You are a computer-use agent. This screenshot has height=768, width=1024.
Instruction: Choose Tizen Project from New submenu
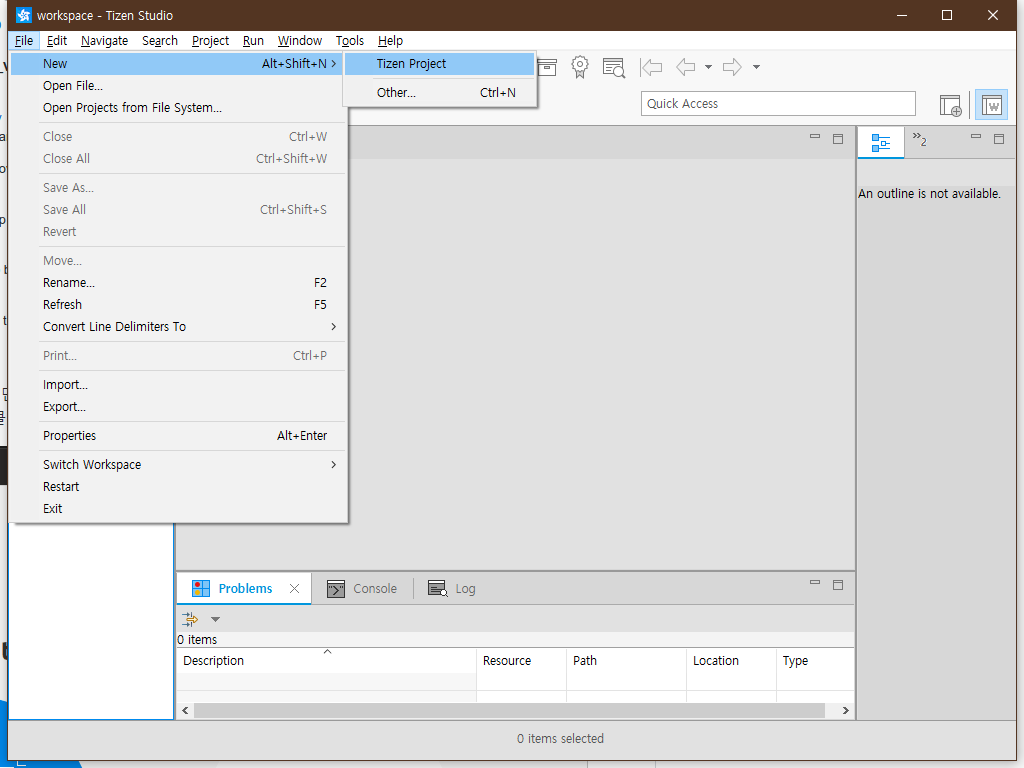440,63
